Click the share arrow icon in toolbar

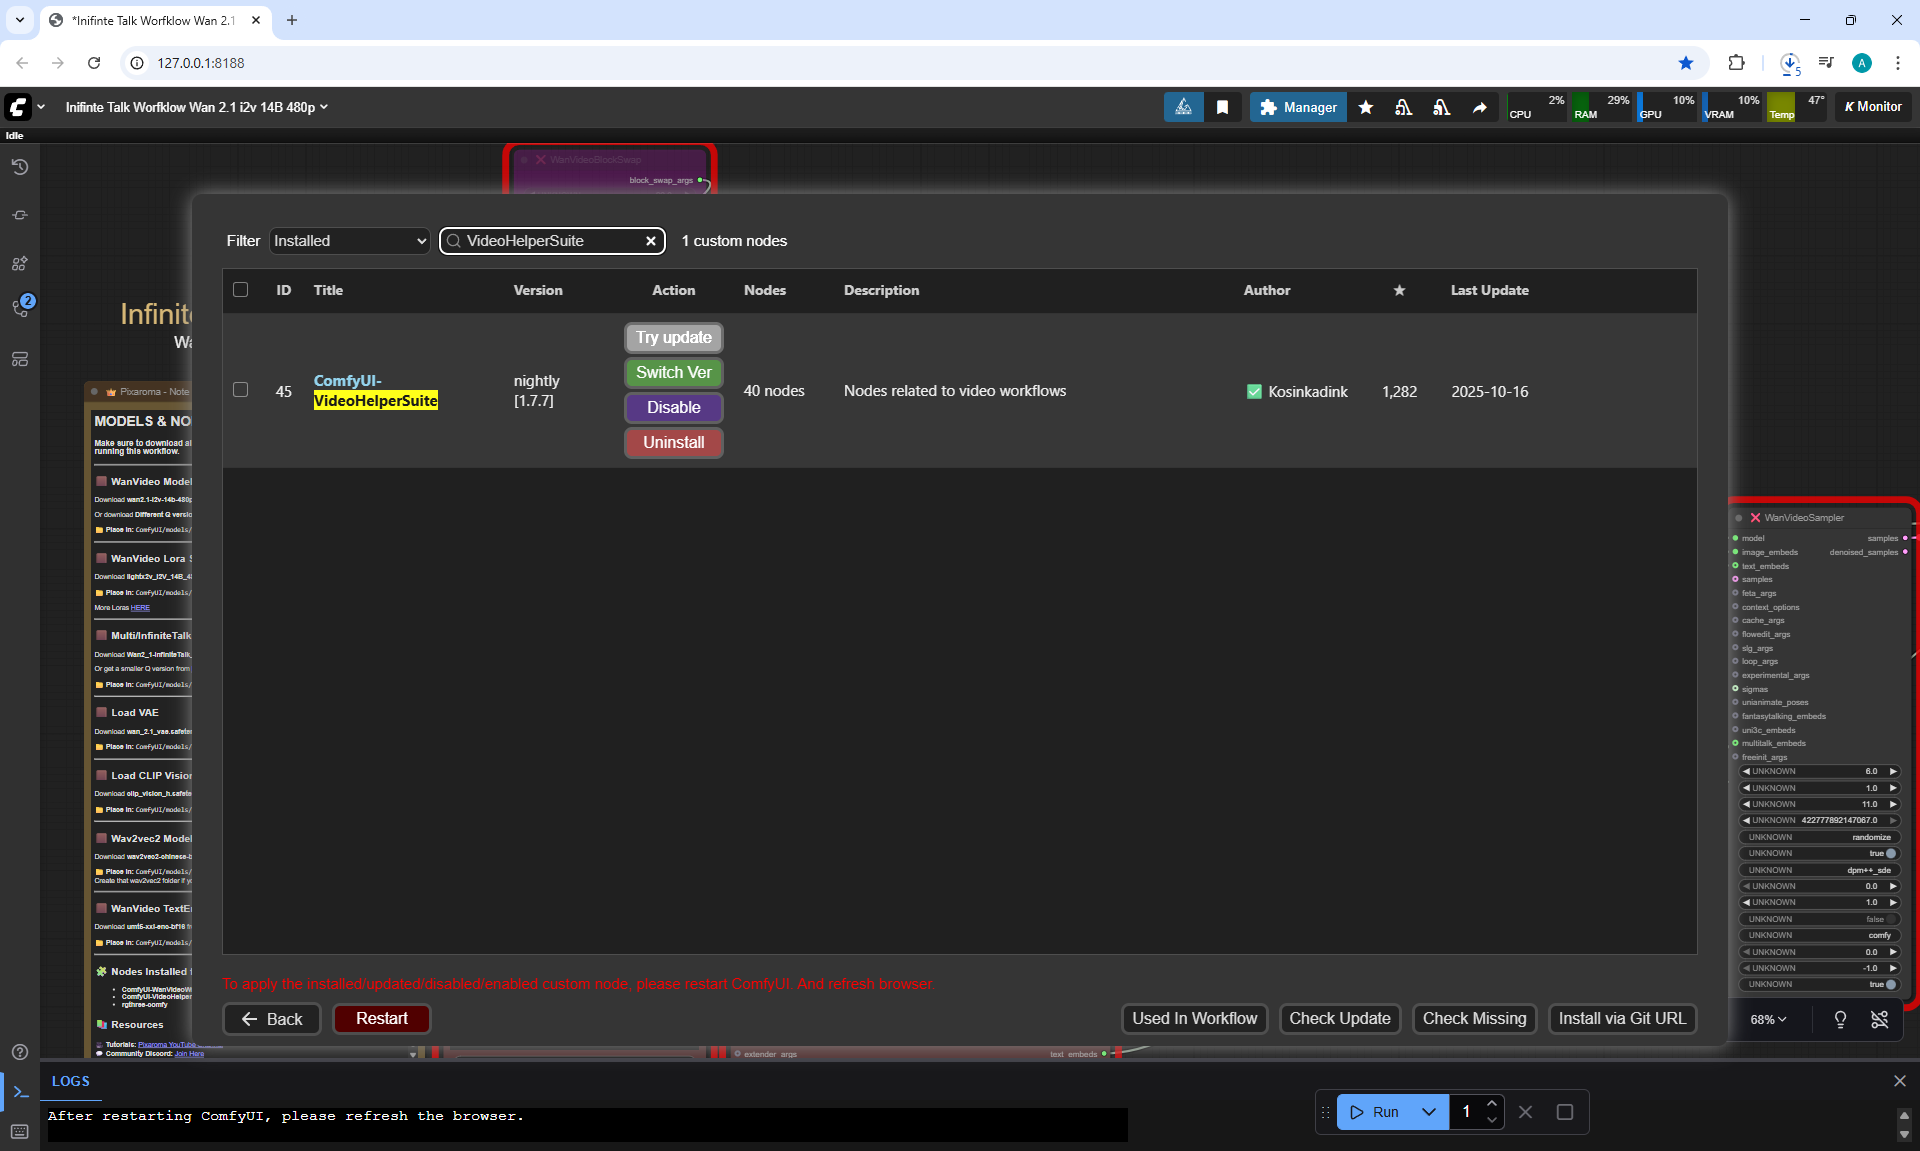pyautogui.click(x=1479, y=107)
